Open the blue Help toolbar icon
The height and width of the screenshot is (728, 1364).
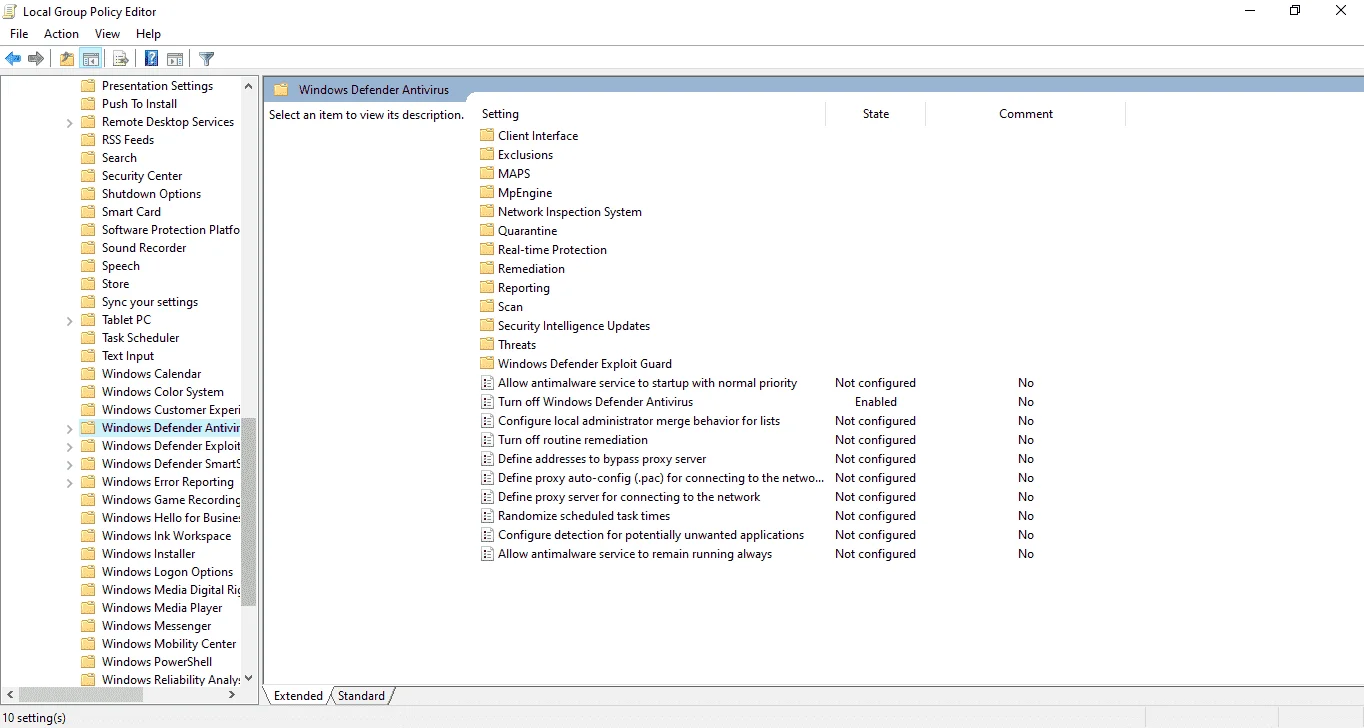(x=152, y=59)
